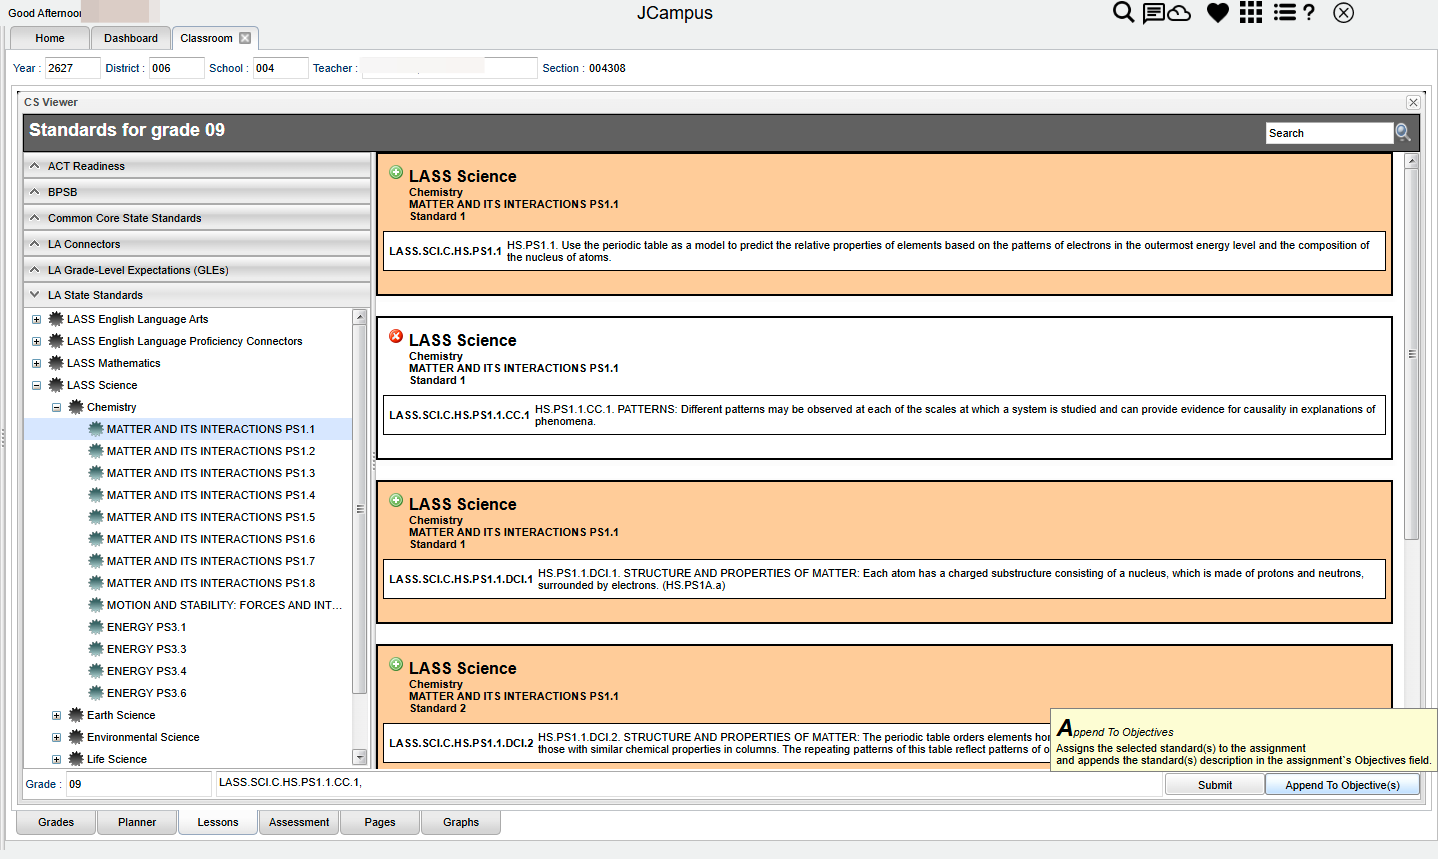This screenshot has height=859, width=1438.
Task: Close the Classroom tab with its X
Action: click(x=245, y=38)
